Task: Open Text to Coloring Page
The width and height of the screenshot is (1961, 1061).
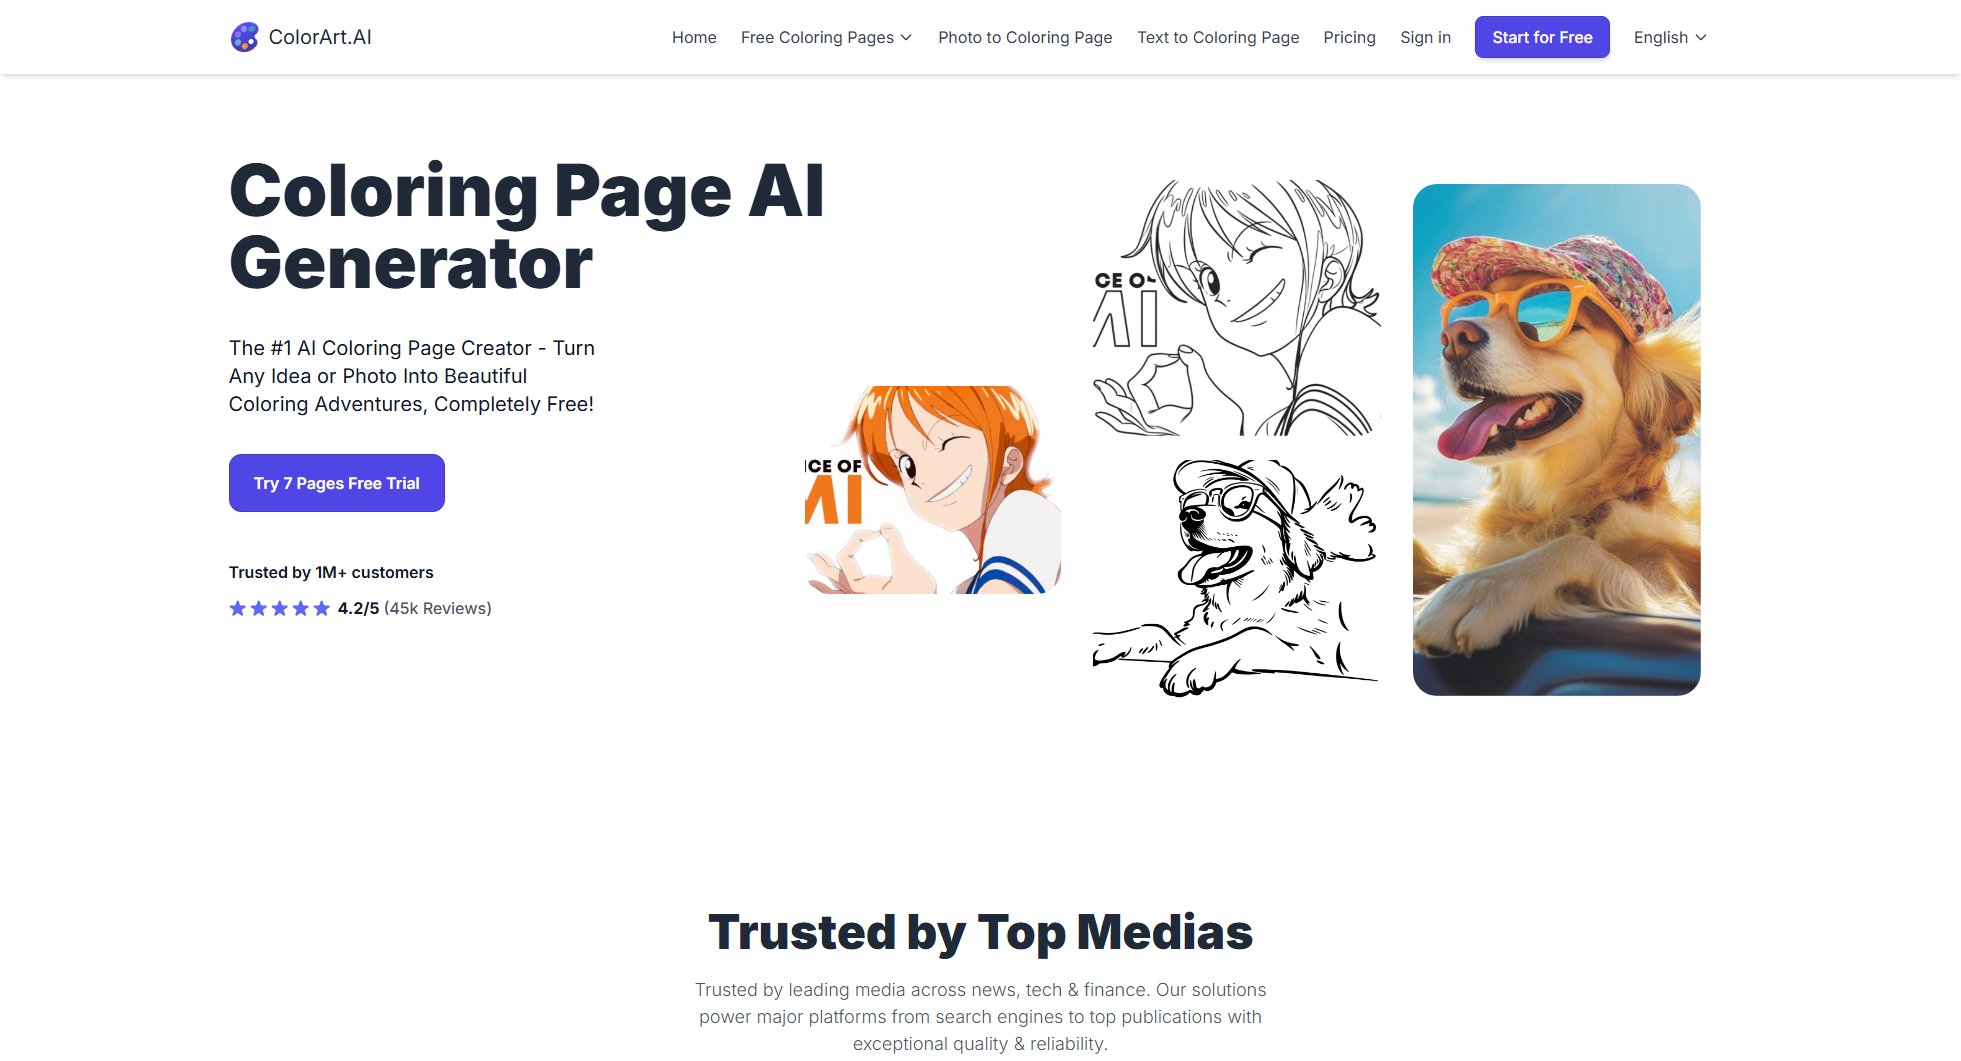Action: point(1218,37)
